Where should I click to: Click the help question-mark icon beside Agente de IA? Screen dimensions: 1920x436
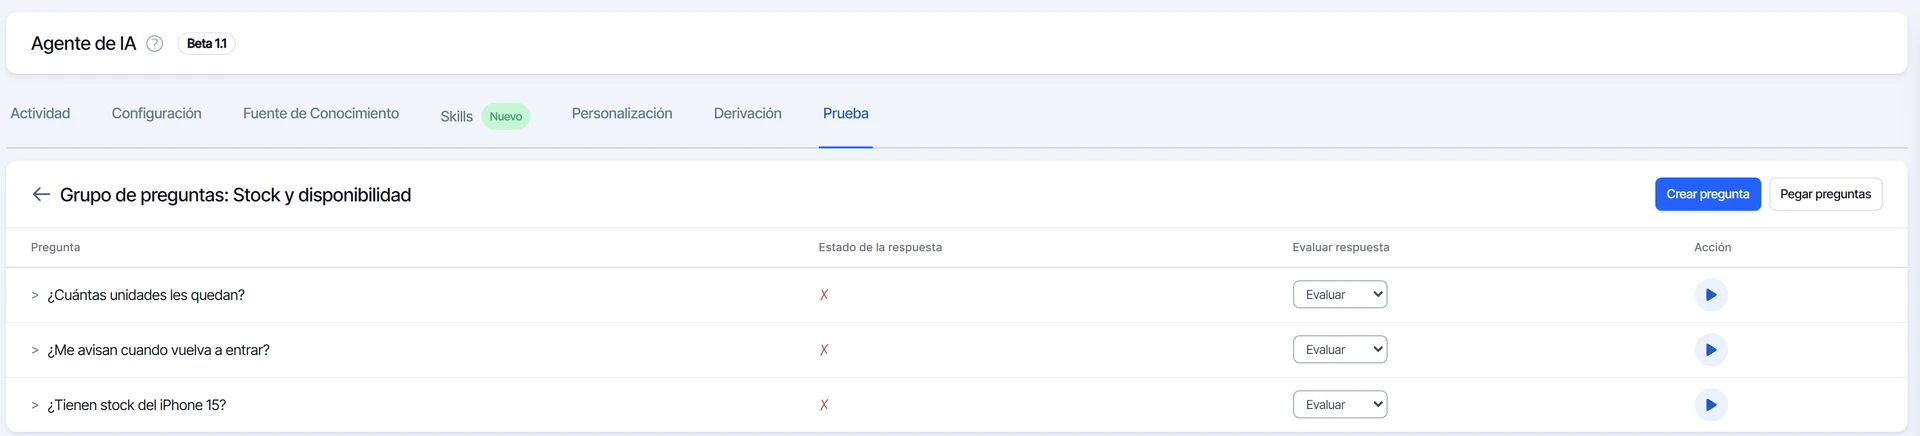[x=155, y=43]
